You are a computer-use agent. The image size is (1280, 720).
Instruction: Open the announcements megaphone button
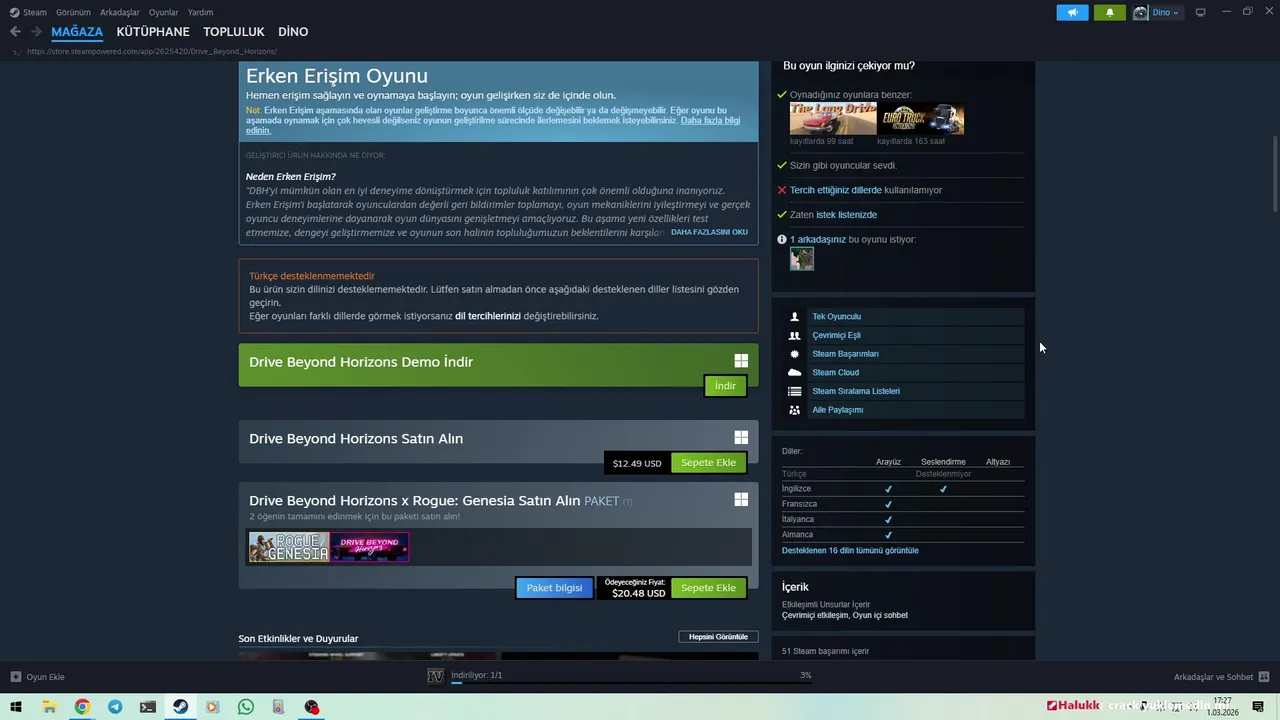click(1072, 13)
